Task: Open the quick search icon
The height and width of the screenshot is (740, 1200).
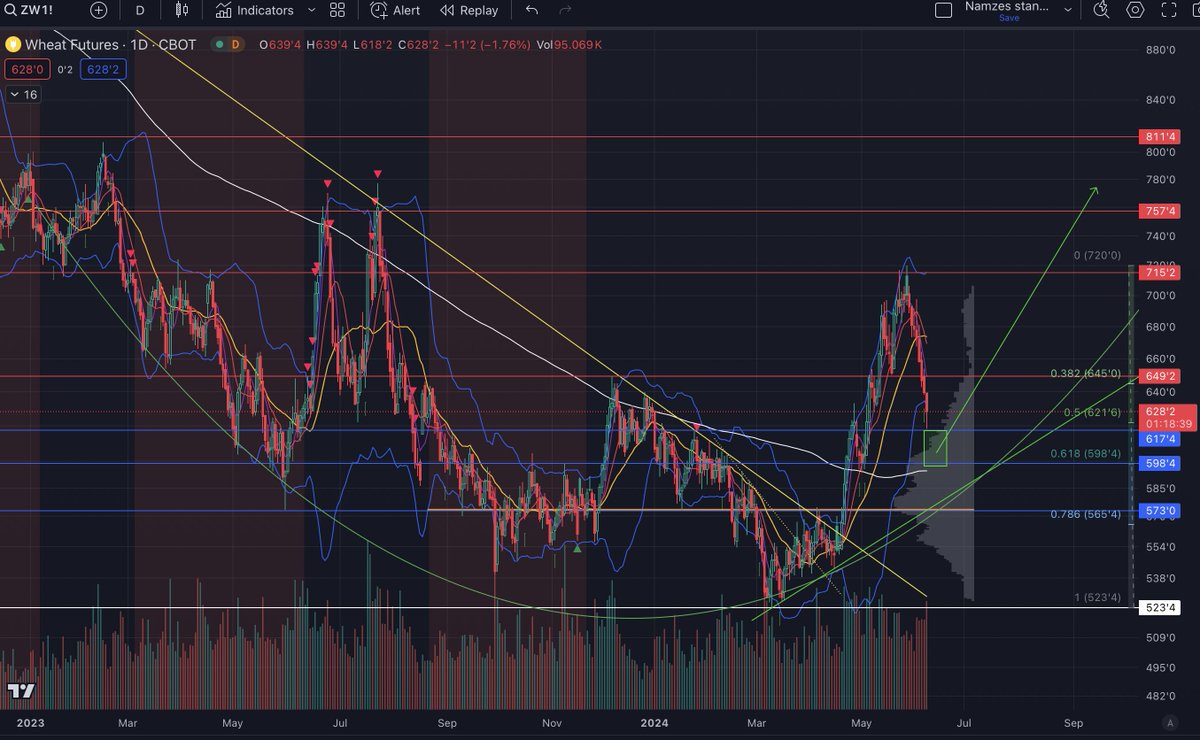Action: pos(1102,10)
